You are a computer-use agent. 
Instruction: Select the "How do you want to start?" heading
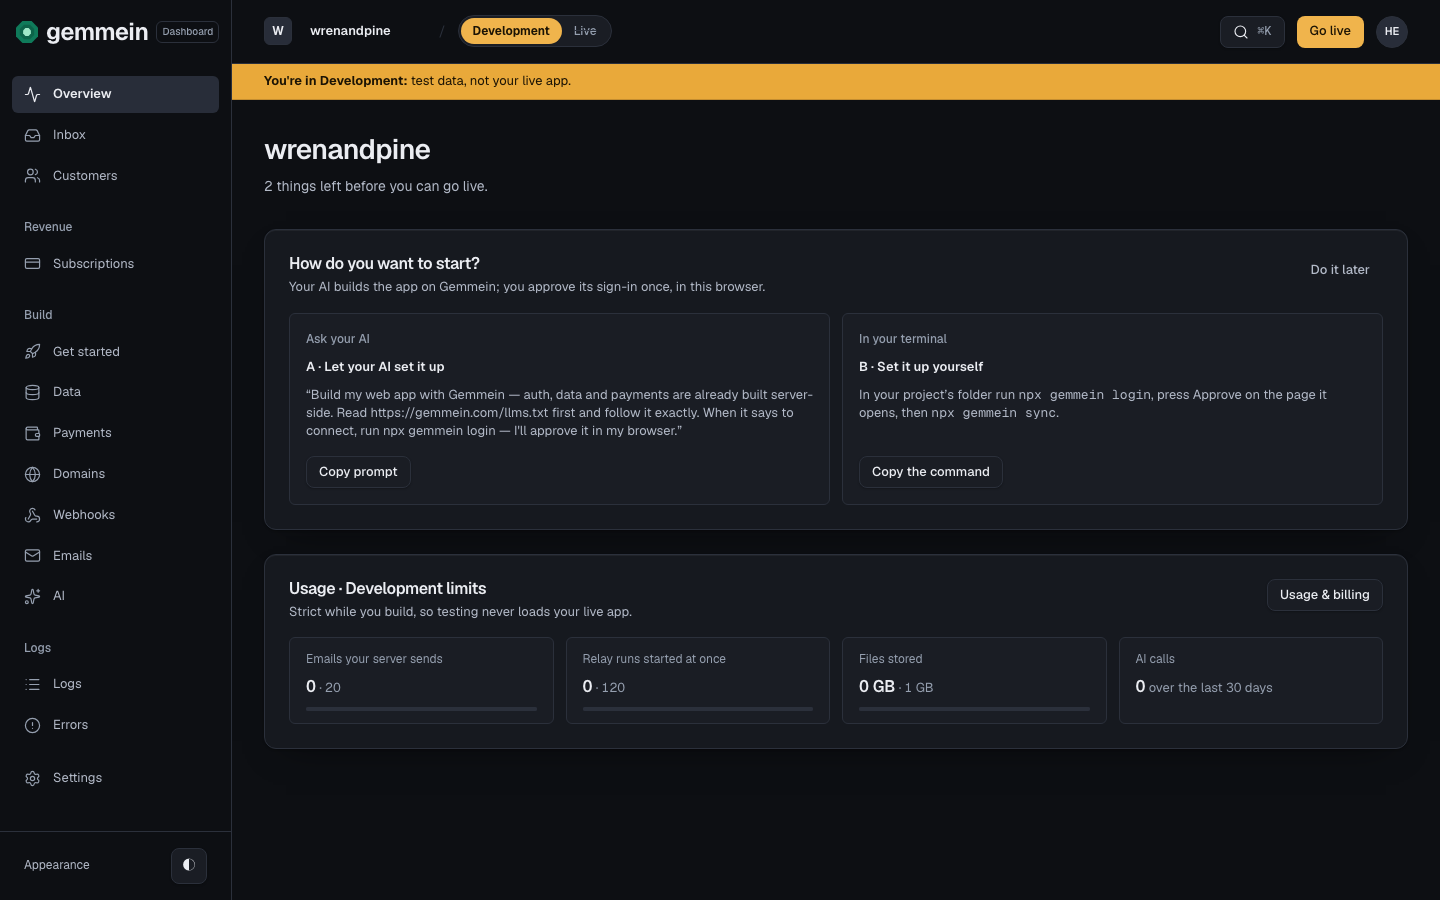pyautogui.click(x=384, y=264)
